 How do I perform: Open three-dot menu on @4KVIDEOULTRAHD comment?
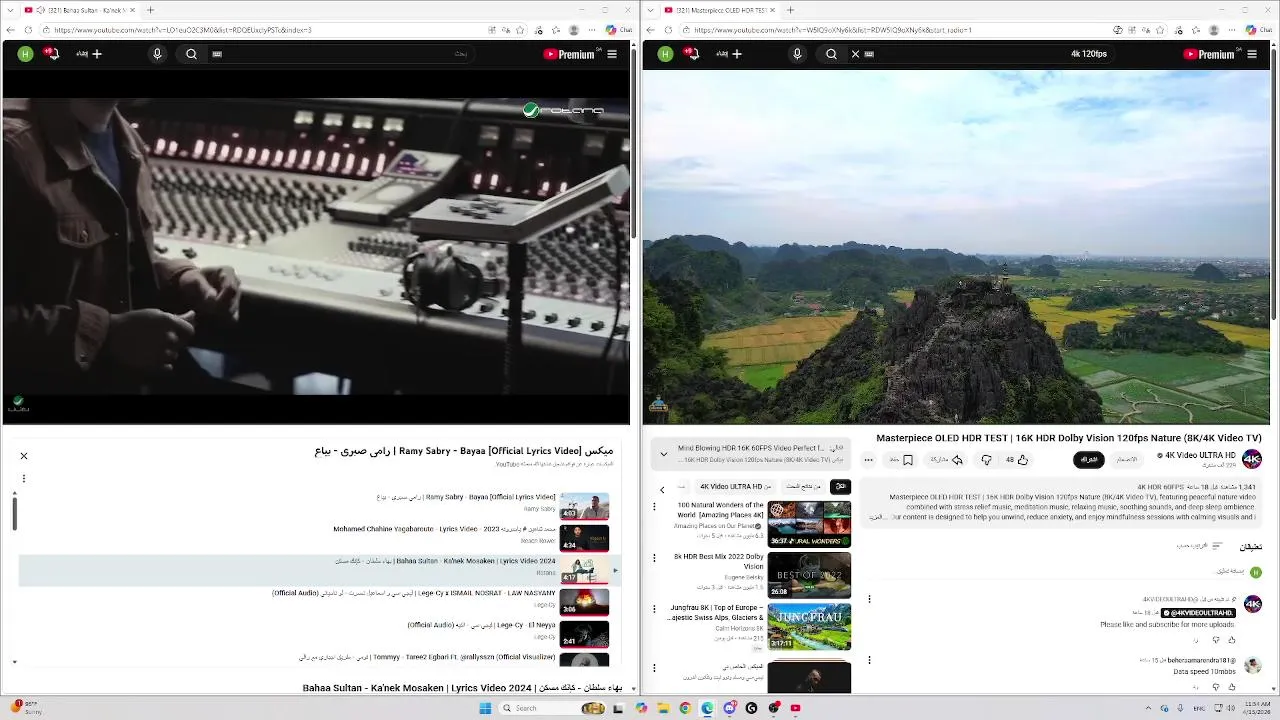[869, 599]
